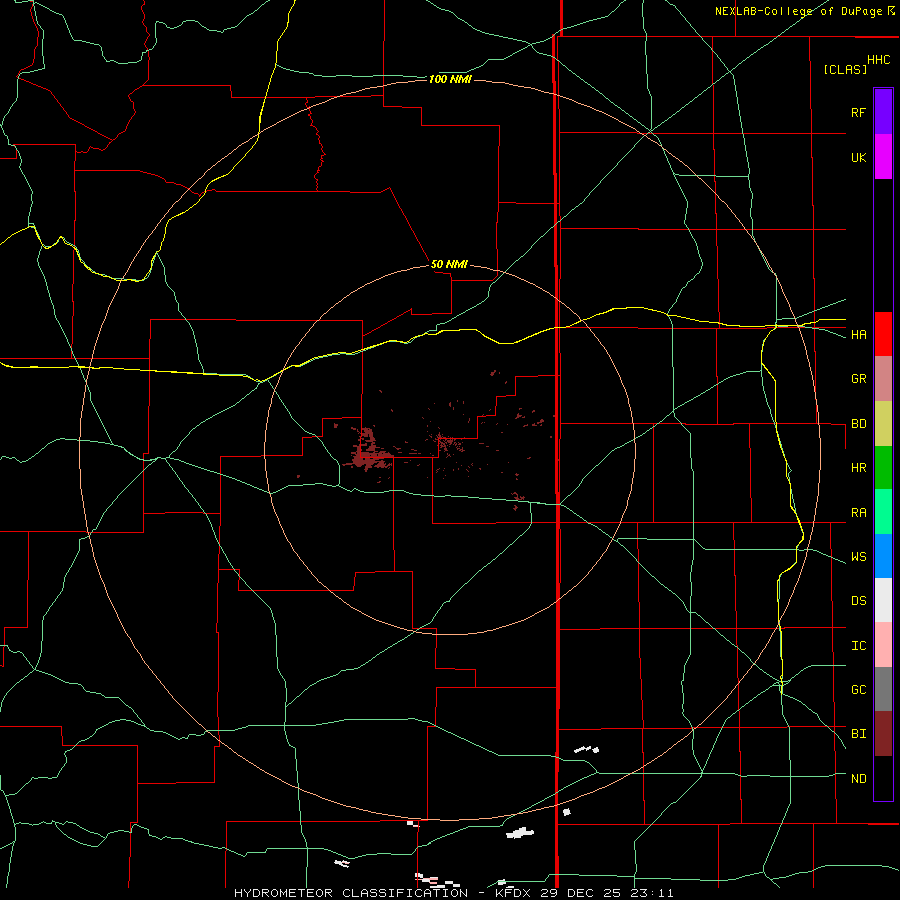The width and height of the screenshot is (900, 900).
Task: Click the HHC product label
Action: 878,60
